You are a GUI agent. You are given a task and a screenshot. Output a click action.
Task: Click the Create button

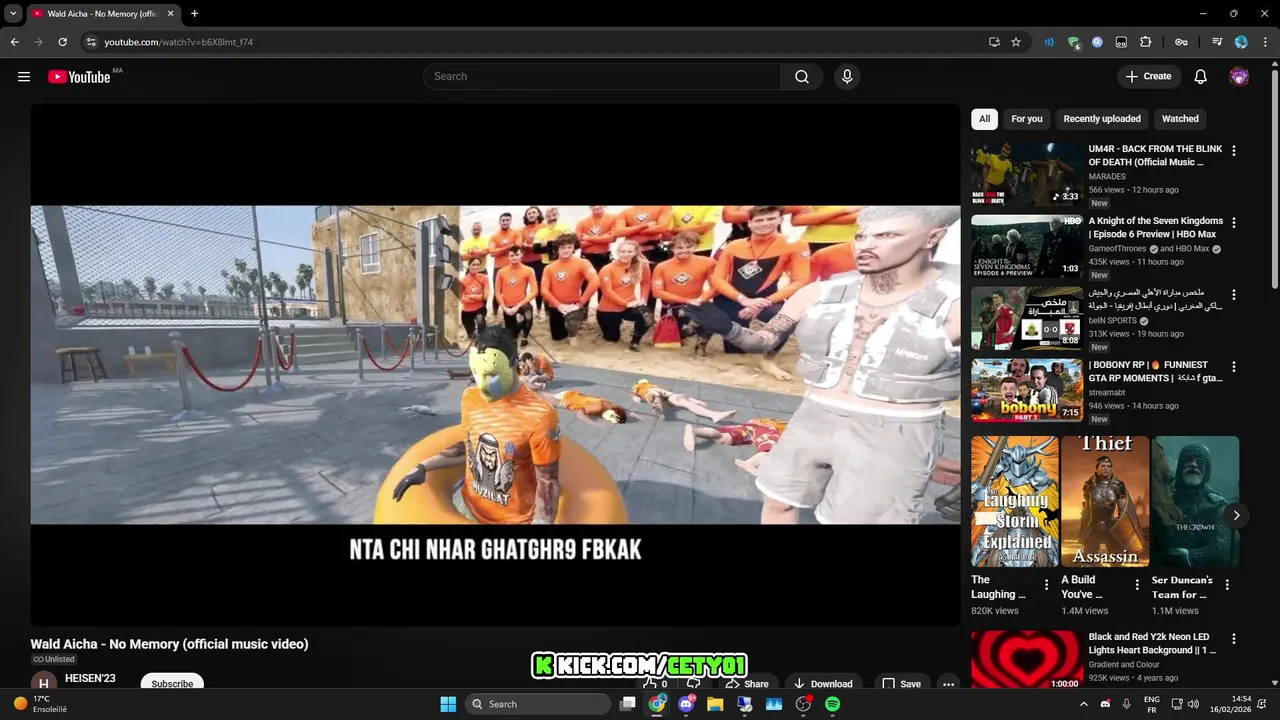click(1149, 77)
